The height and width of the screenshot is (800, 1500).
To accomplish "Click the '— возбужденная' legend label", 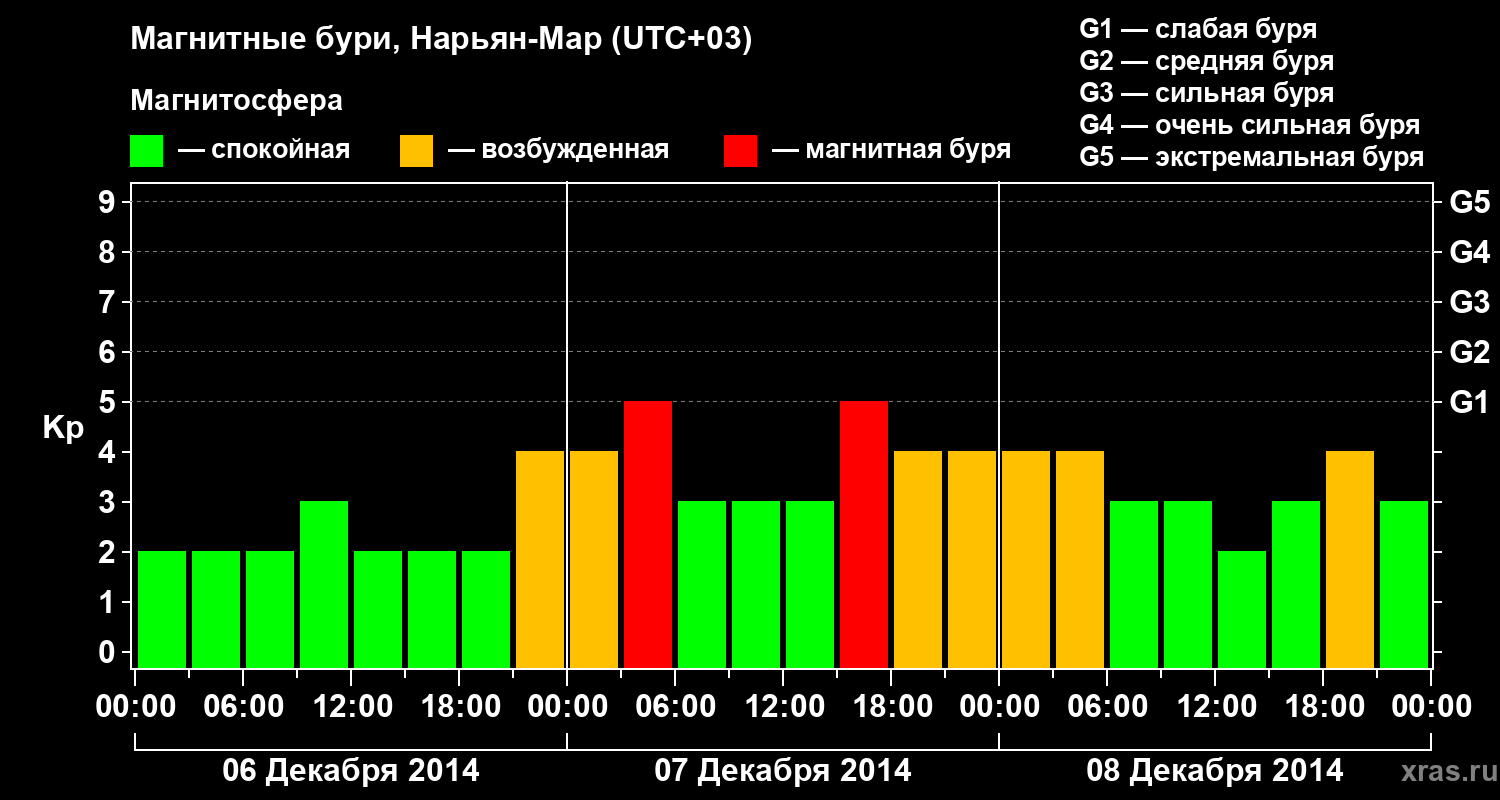I will tap(558, 150).
